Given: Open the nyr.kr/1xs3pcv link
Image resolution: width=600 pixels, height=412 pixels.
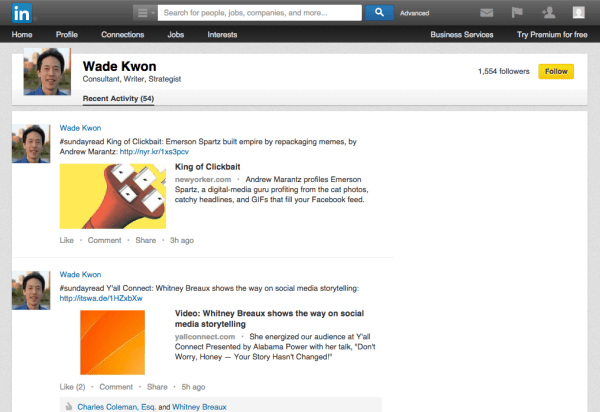Looking at the screenshot, I should click(154, 151).
